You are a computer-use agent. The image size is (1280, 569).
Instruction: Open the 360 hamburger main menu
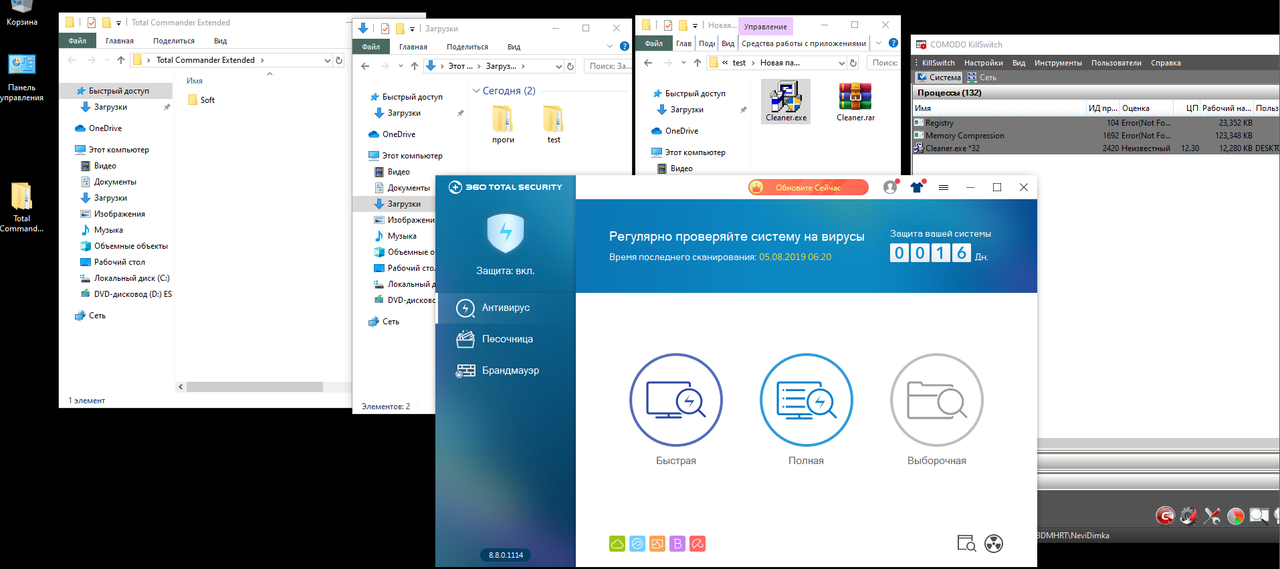pyautogui.click(x=943, y=187)
